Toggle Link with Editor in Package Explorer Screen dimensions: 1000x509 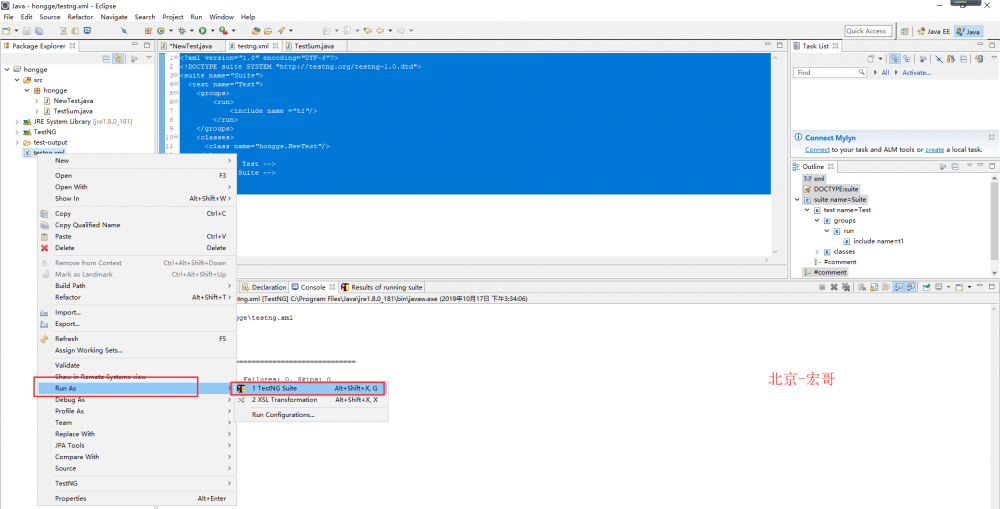pyautogui.click(x=118, y=59)
